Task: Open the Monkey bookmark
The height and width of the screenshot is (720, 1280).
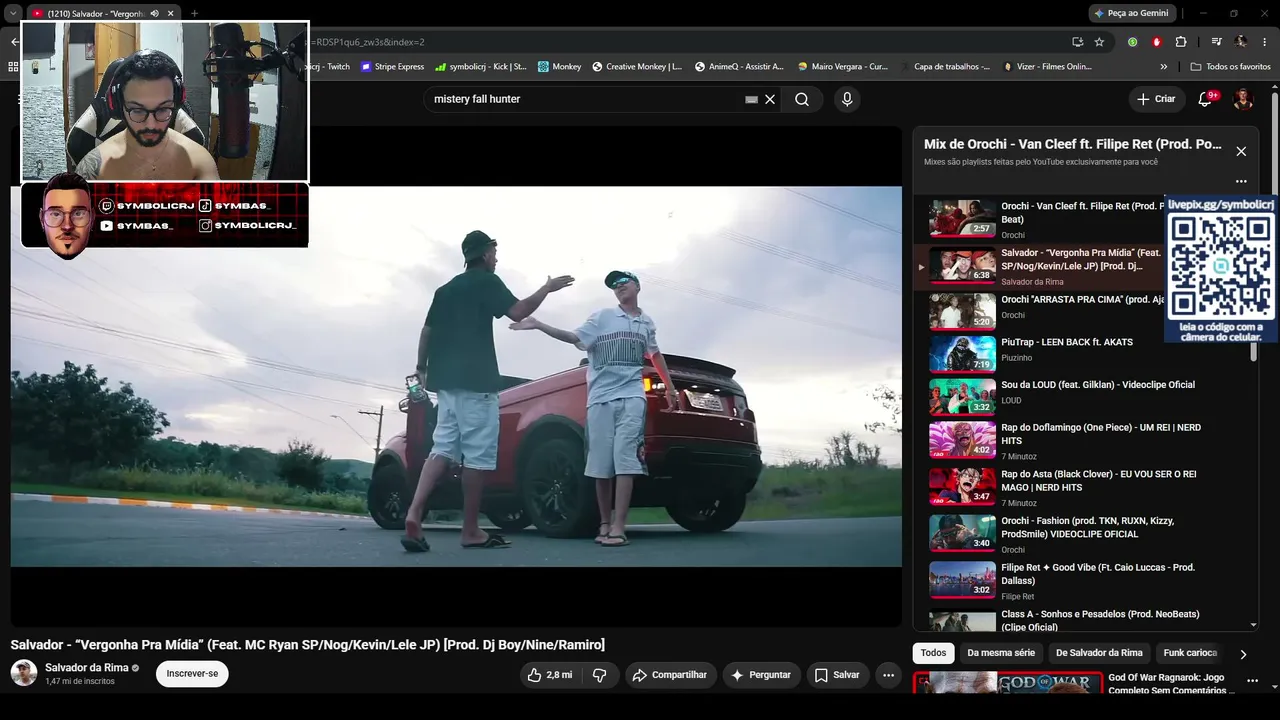Action: (x=559, y=67)
